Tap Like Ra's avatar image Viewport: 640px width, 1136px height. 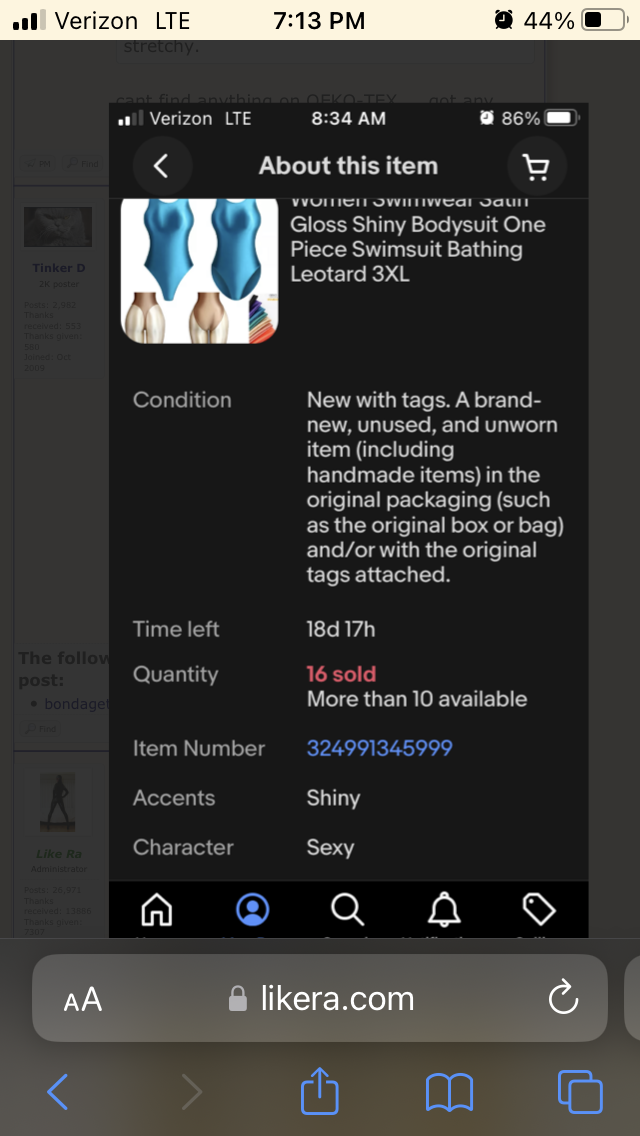click(58, 802)
